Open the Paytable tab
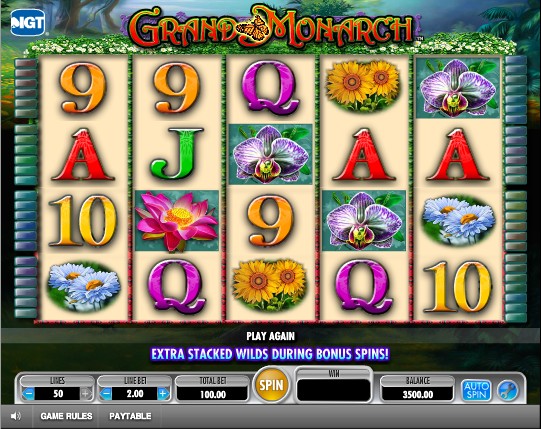Image resolution: width=541 pixels, height=429 pixels. click(x=130, y=416)
